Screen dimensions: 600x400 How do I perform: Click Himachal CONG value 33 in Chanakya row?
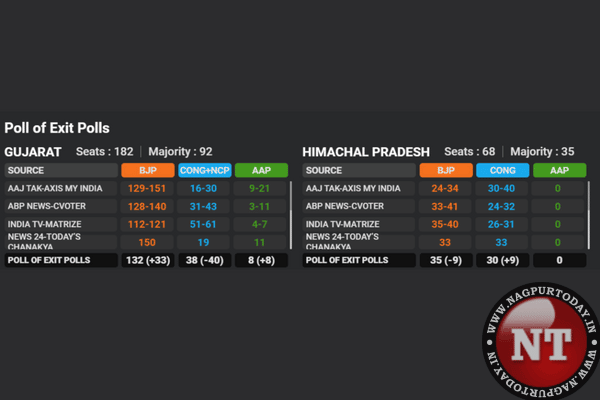501,242
